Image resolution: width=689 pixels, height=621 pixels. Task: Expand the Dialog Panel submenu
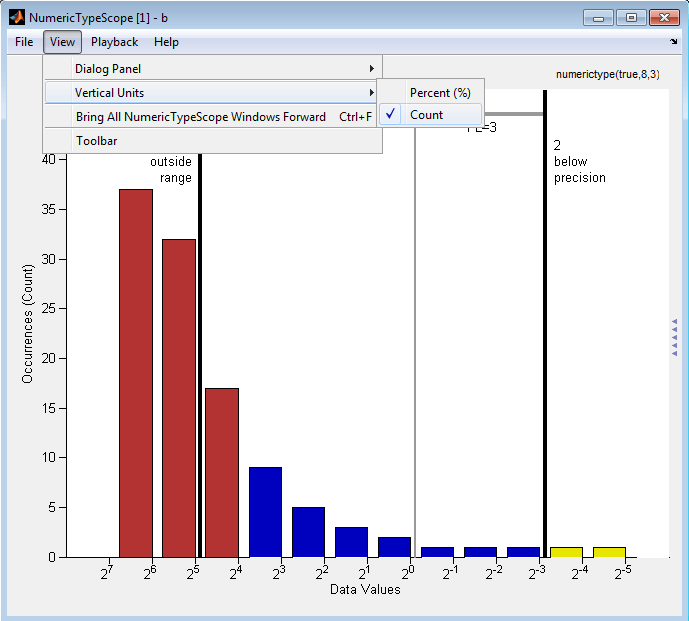point(213,69)
